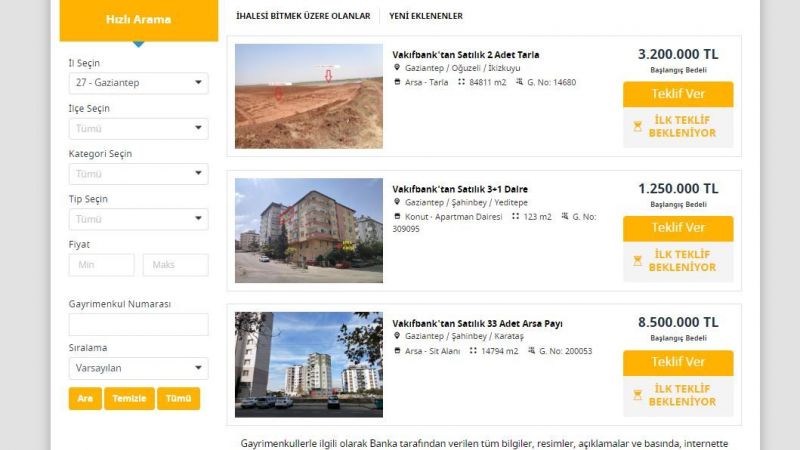This screenshot has width=800, height=450.
Task: Click the Temizle button
Action: [129, 398]
